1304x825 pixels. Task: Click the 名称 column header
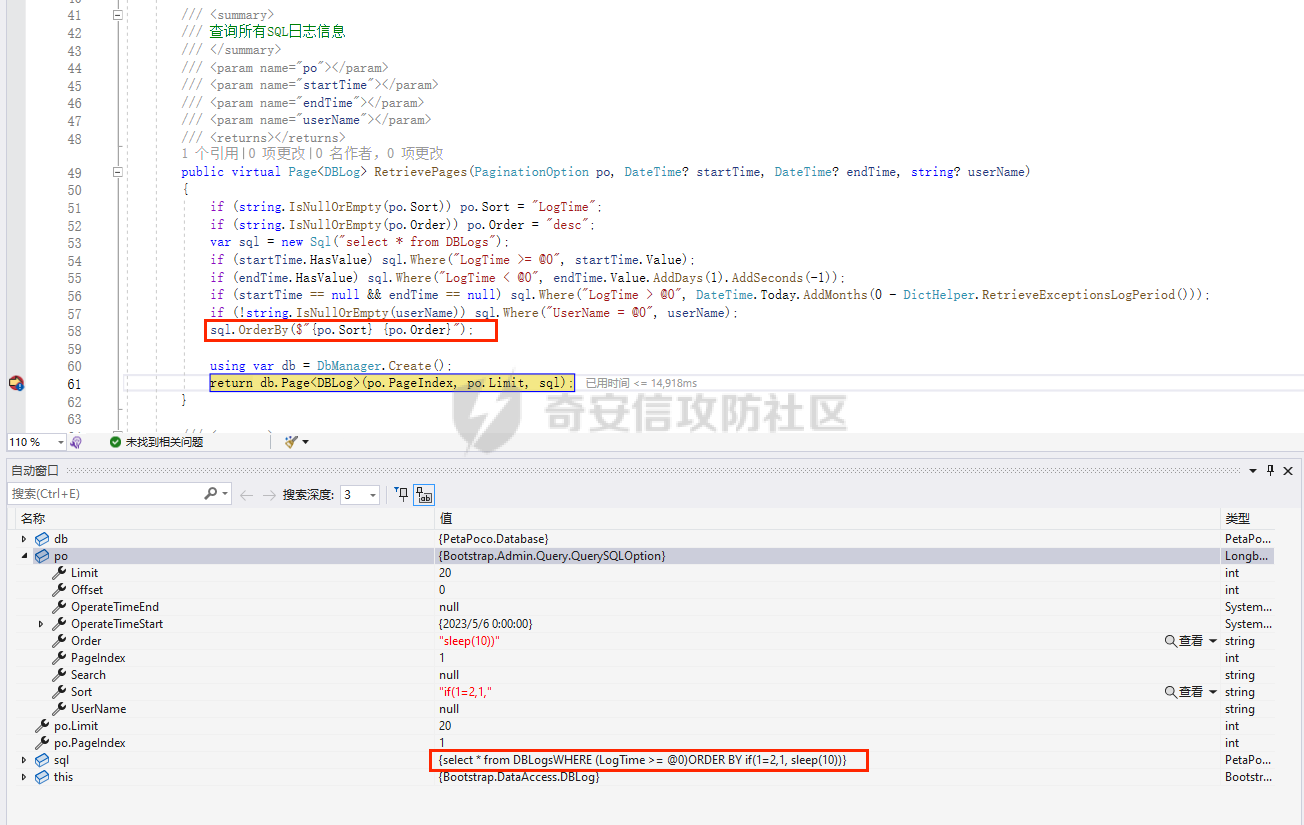tap(33, 518)
